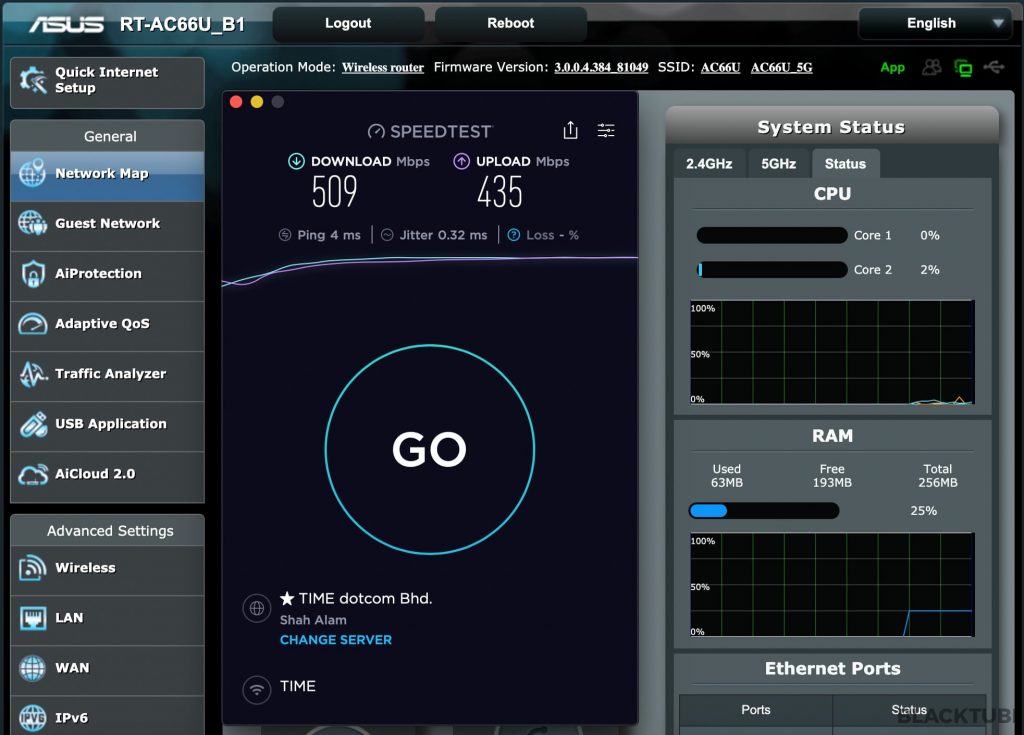1024x735 pixels.
Task: Open the firmware version link
Action: [601, 68]
